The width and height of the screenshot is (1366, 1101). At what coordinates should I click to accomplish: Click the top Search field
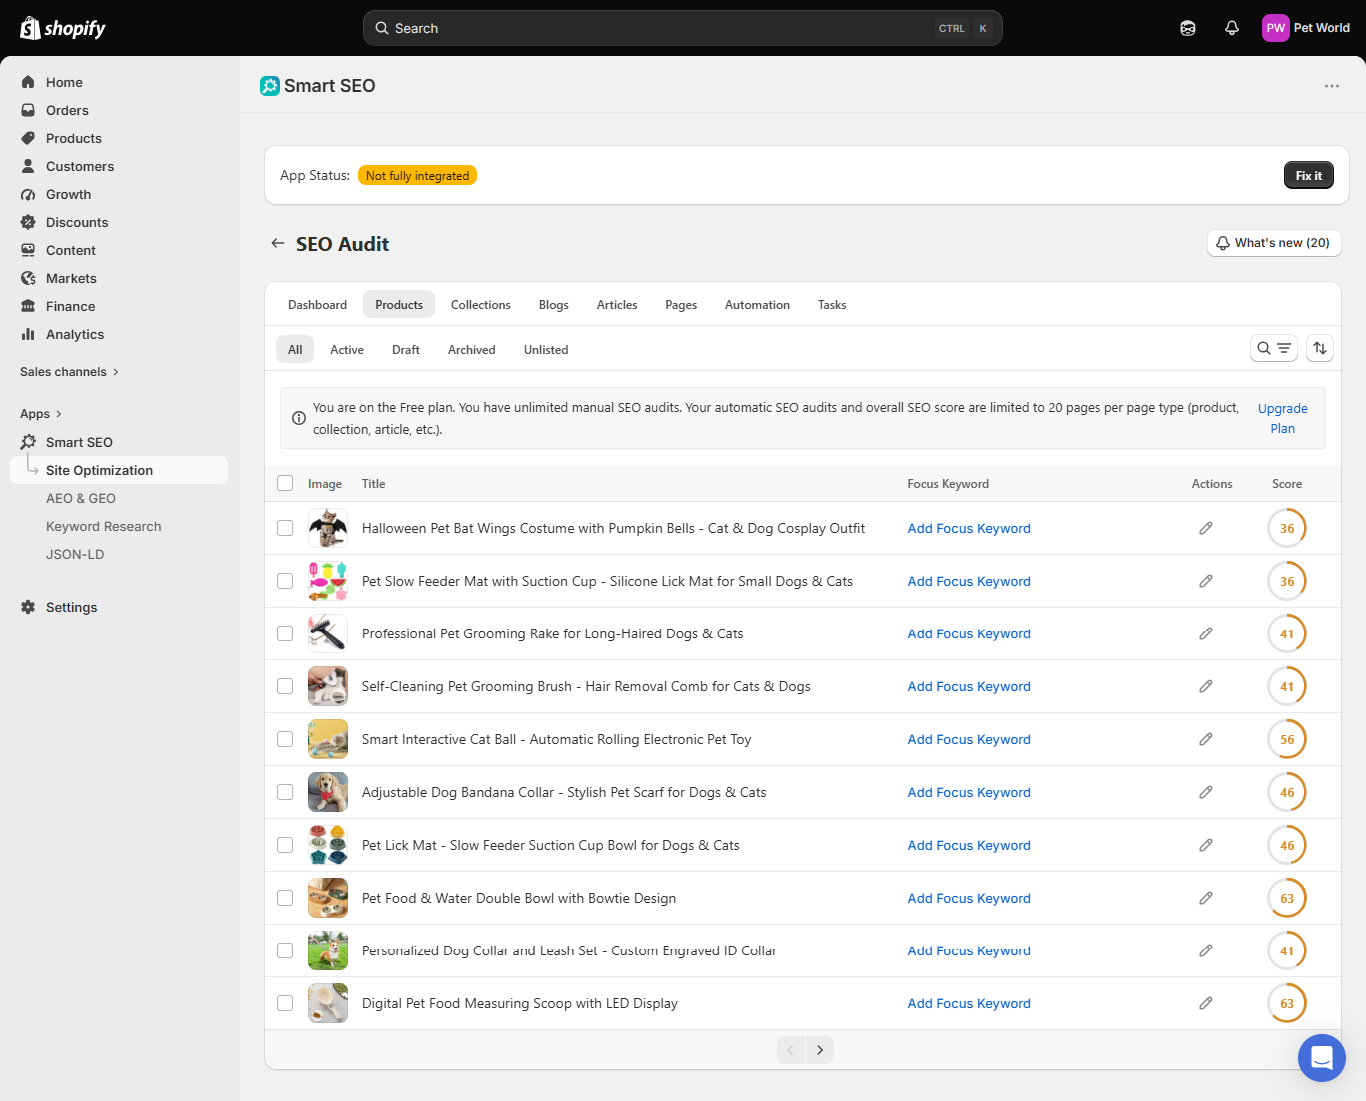pos(683,28)
